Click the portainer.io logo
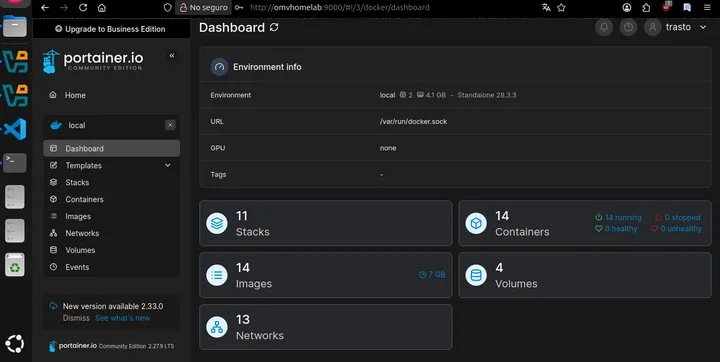Image resolution: width=720 pixels, height=362 pixels. click(x=93, y=61)
